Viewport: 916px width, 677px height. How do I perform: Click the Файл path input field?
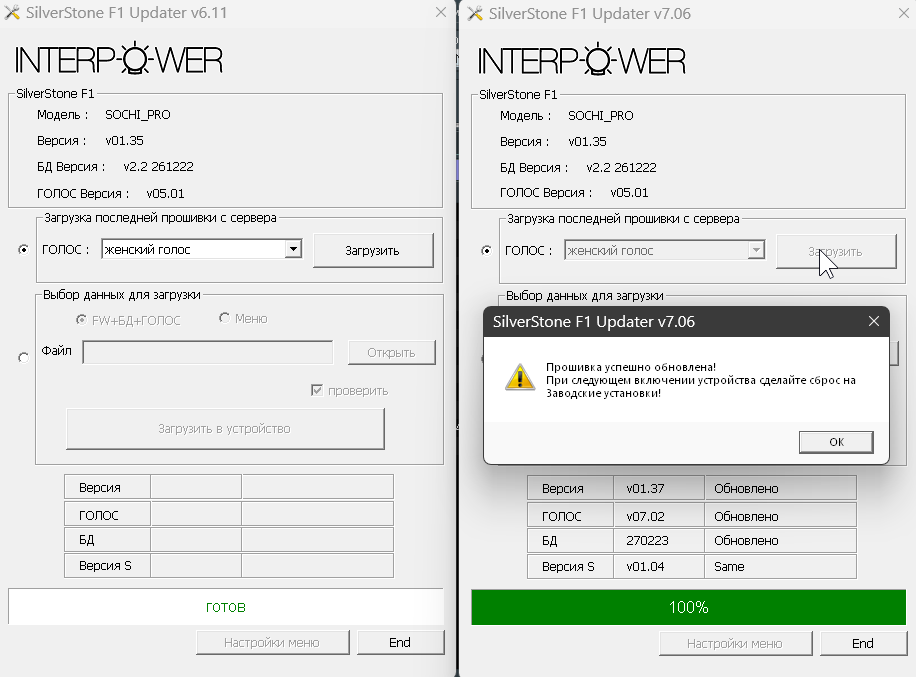(x=207, y=352)
